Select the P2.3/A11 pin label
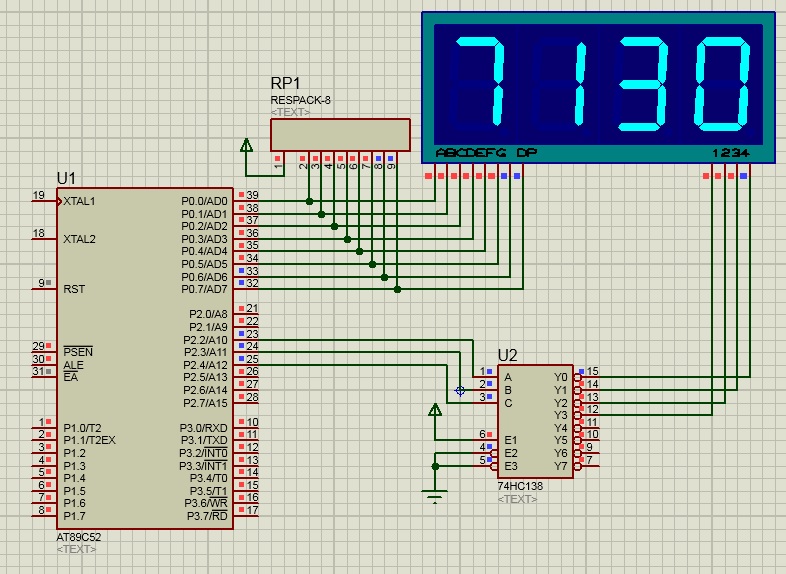Viewport: 786px width, 574px height. point(206,352)
